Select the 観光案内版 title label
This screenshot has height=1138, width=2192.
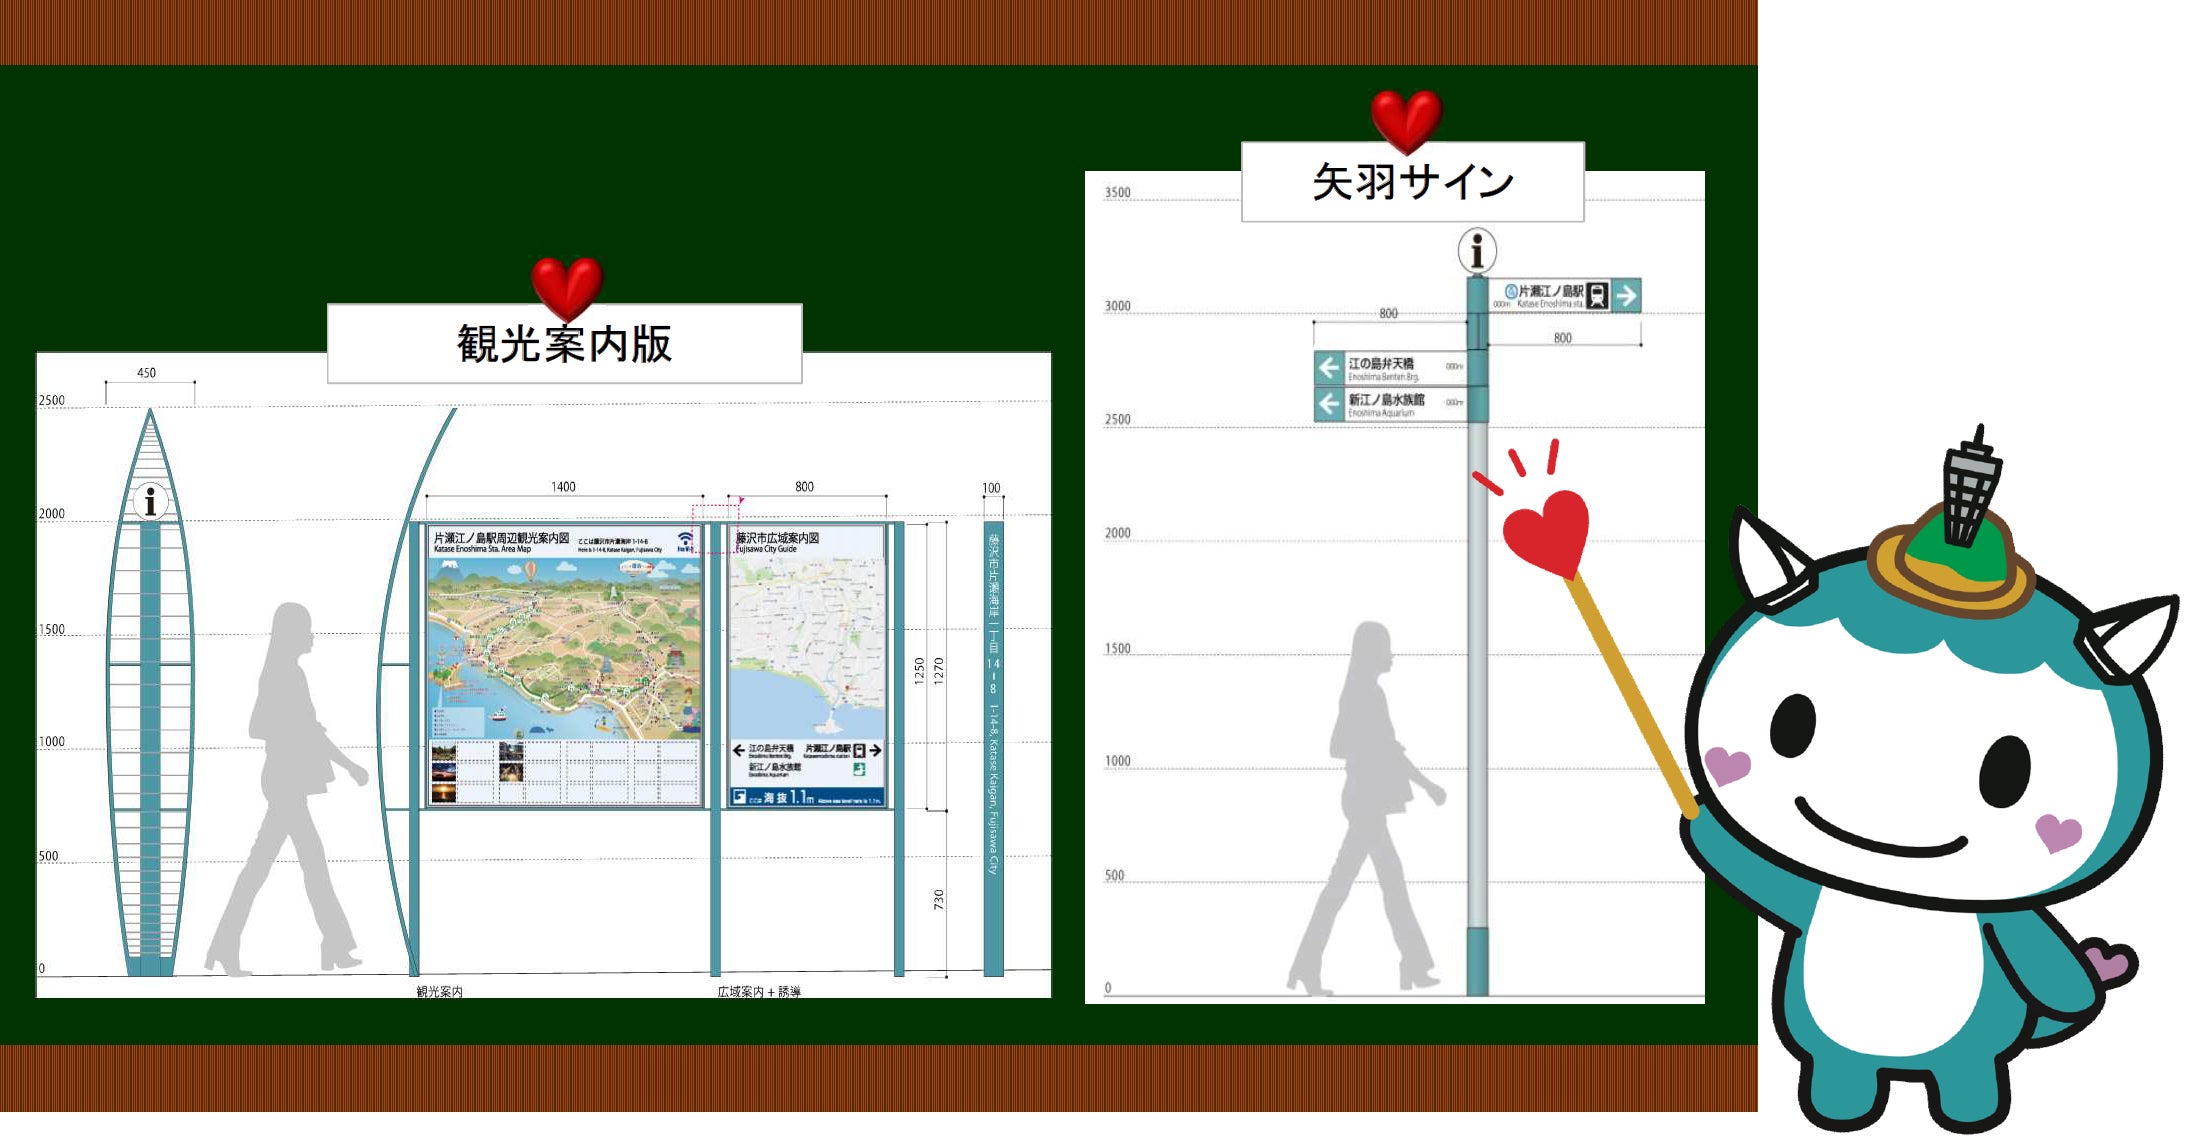point(564,344)
